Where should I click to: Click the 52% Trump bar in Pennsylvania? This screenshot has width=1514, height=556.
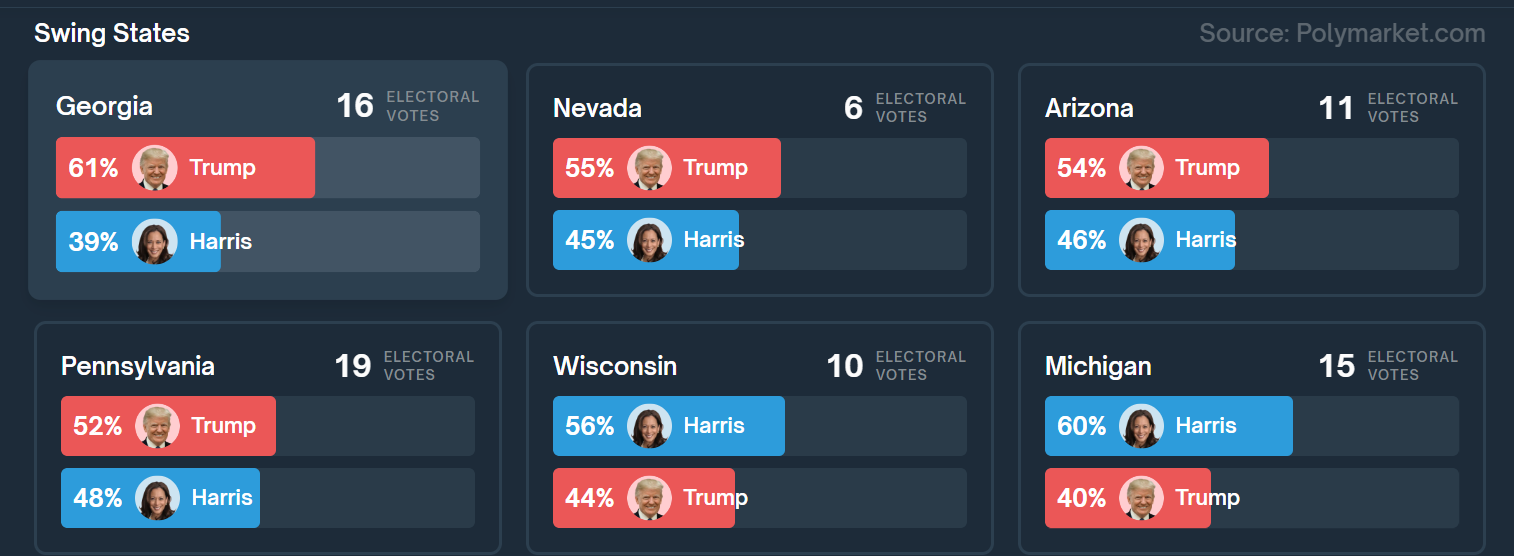pyautogui.click(x=168, y=426)
